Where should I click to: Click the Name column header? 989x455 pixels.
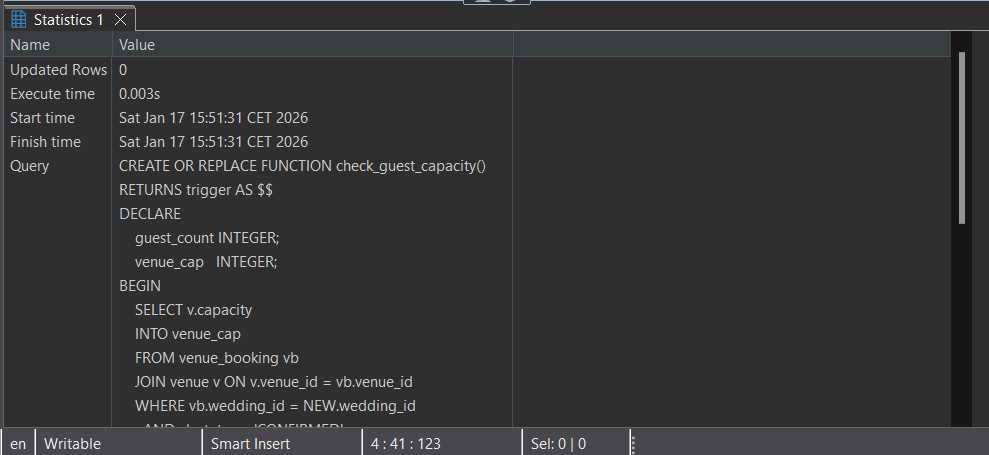coord(30,45)
